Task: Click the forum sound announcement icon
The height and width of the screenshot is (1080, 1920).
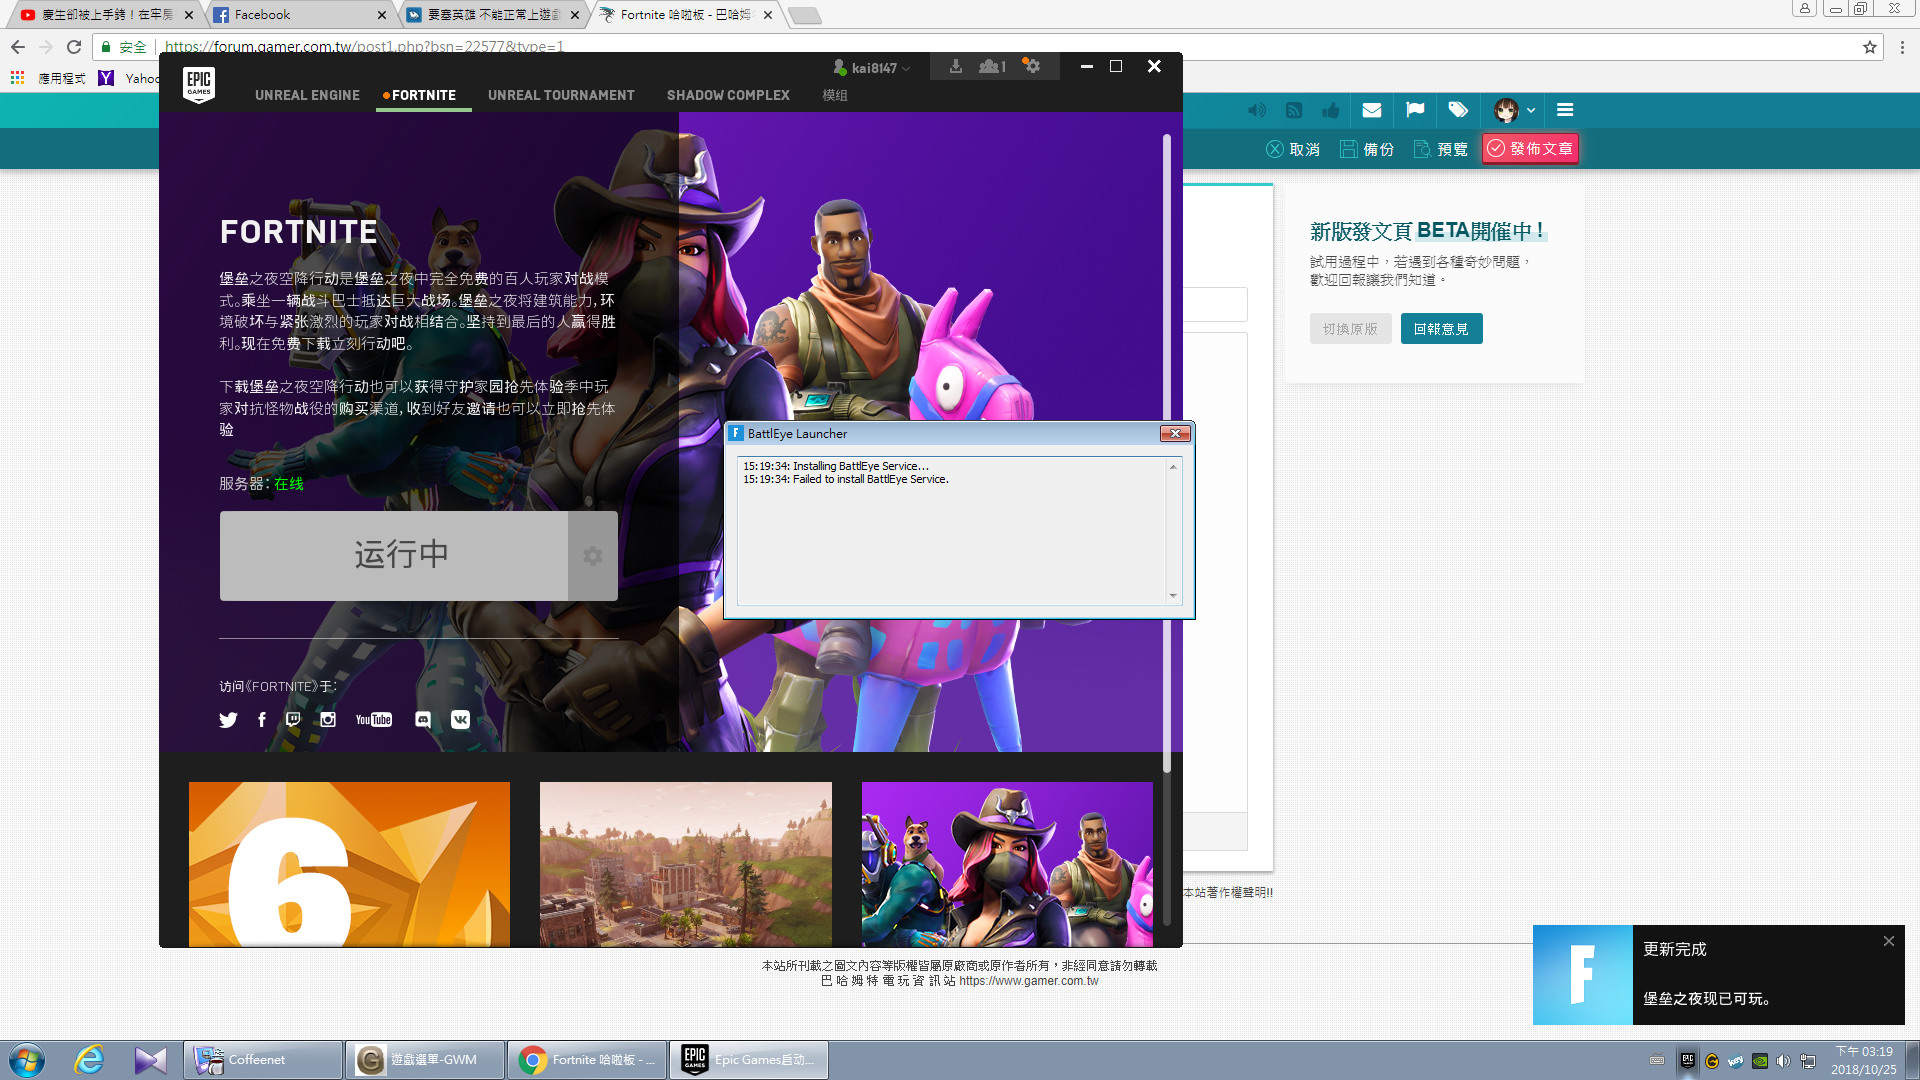Action: click(1257, 110)
